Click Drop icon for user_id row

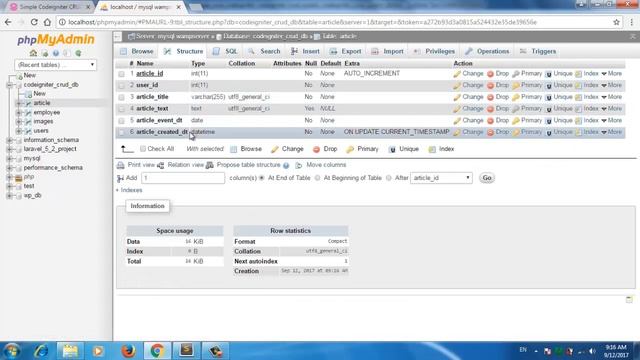[490, 85]
